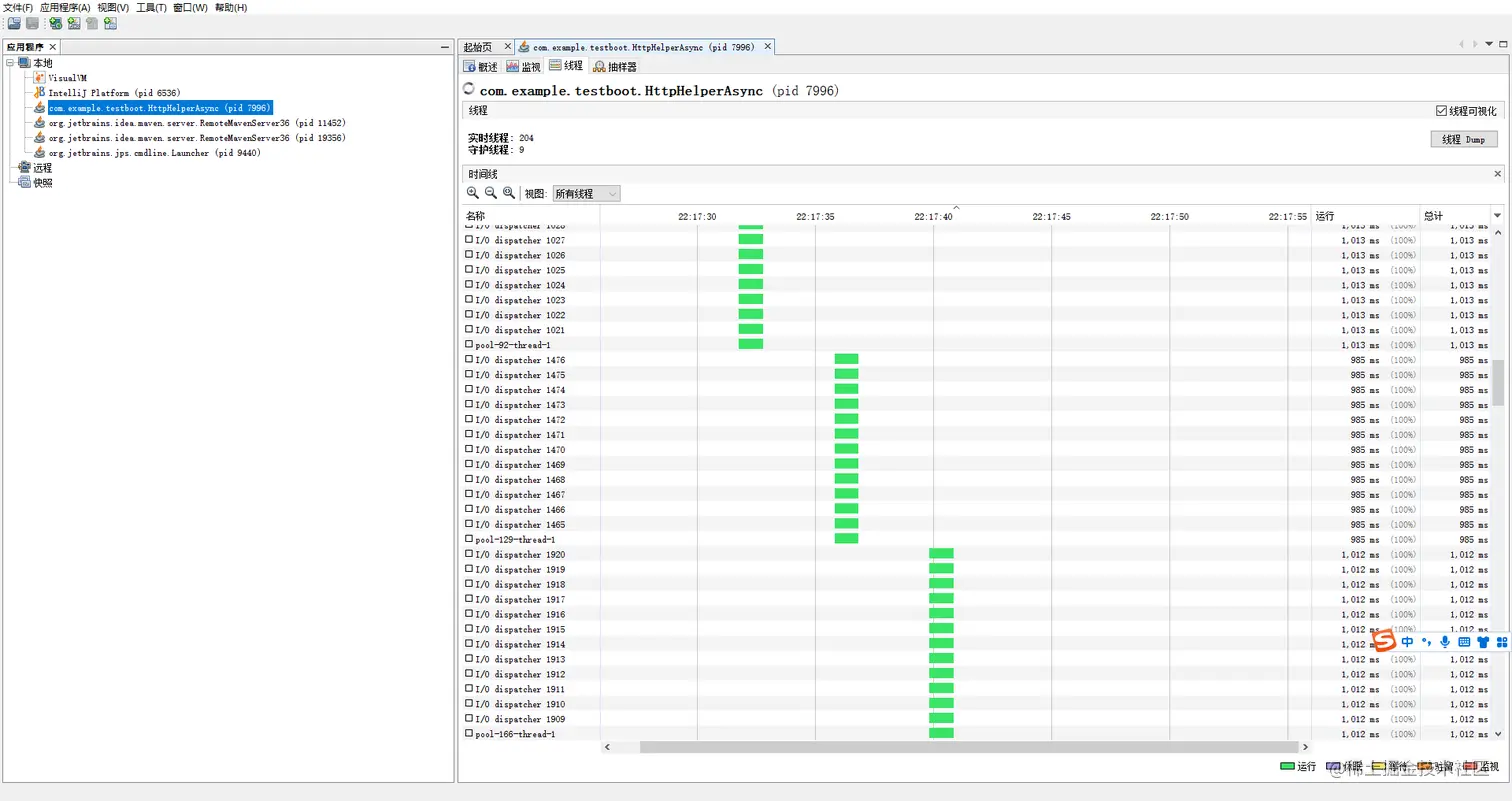Select RemoteMavenServer36 (pid 11452) entry

click(196, 122)
